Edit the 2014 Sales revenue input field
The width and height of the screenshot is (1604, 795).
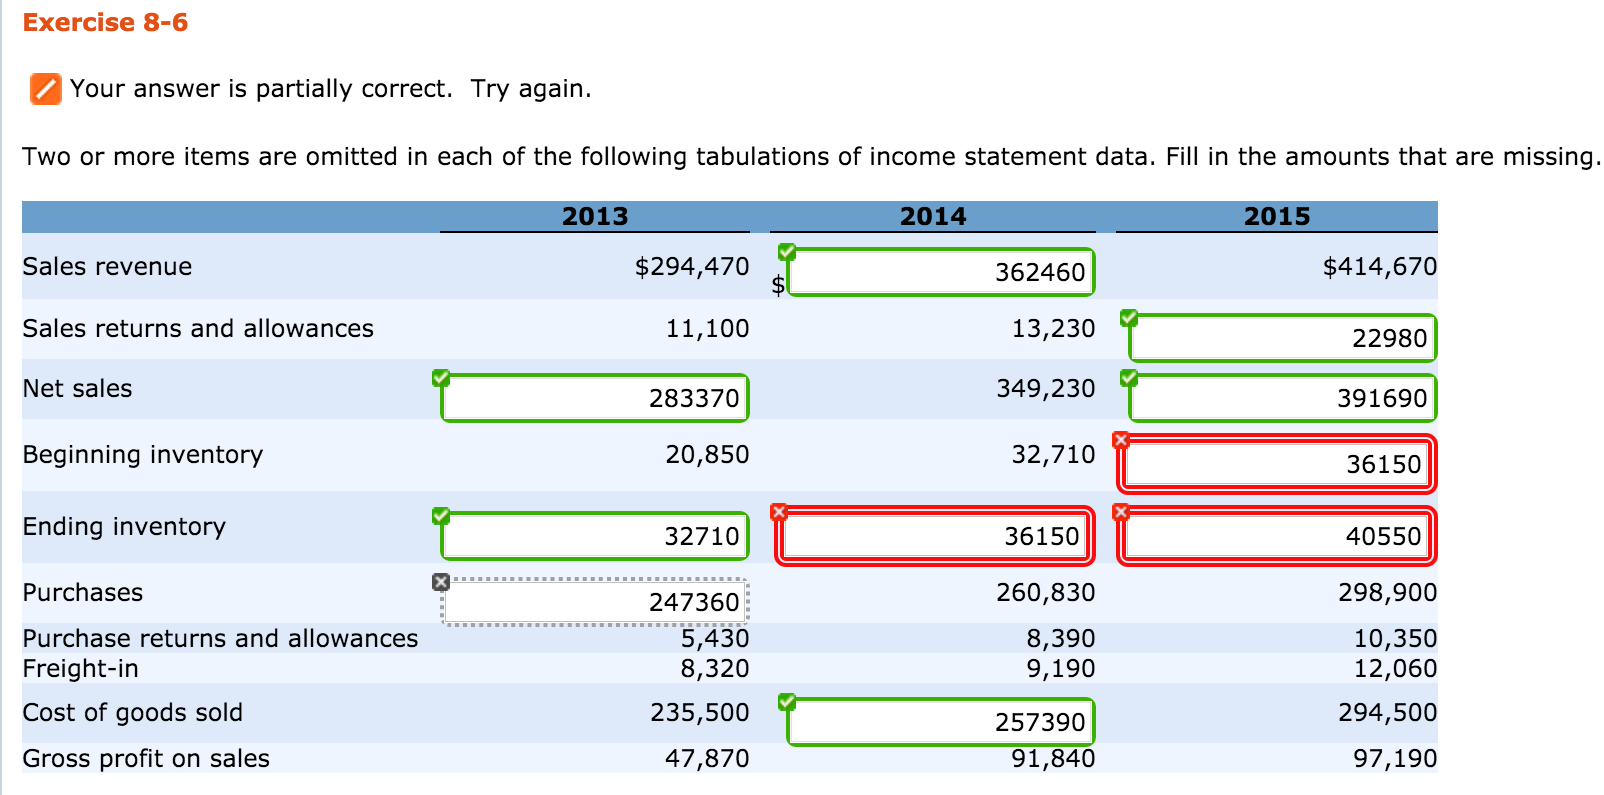940,272
